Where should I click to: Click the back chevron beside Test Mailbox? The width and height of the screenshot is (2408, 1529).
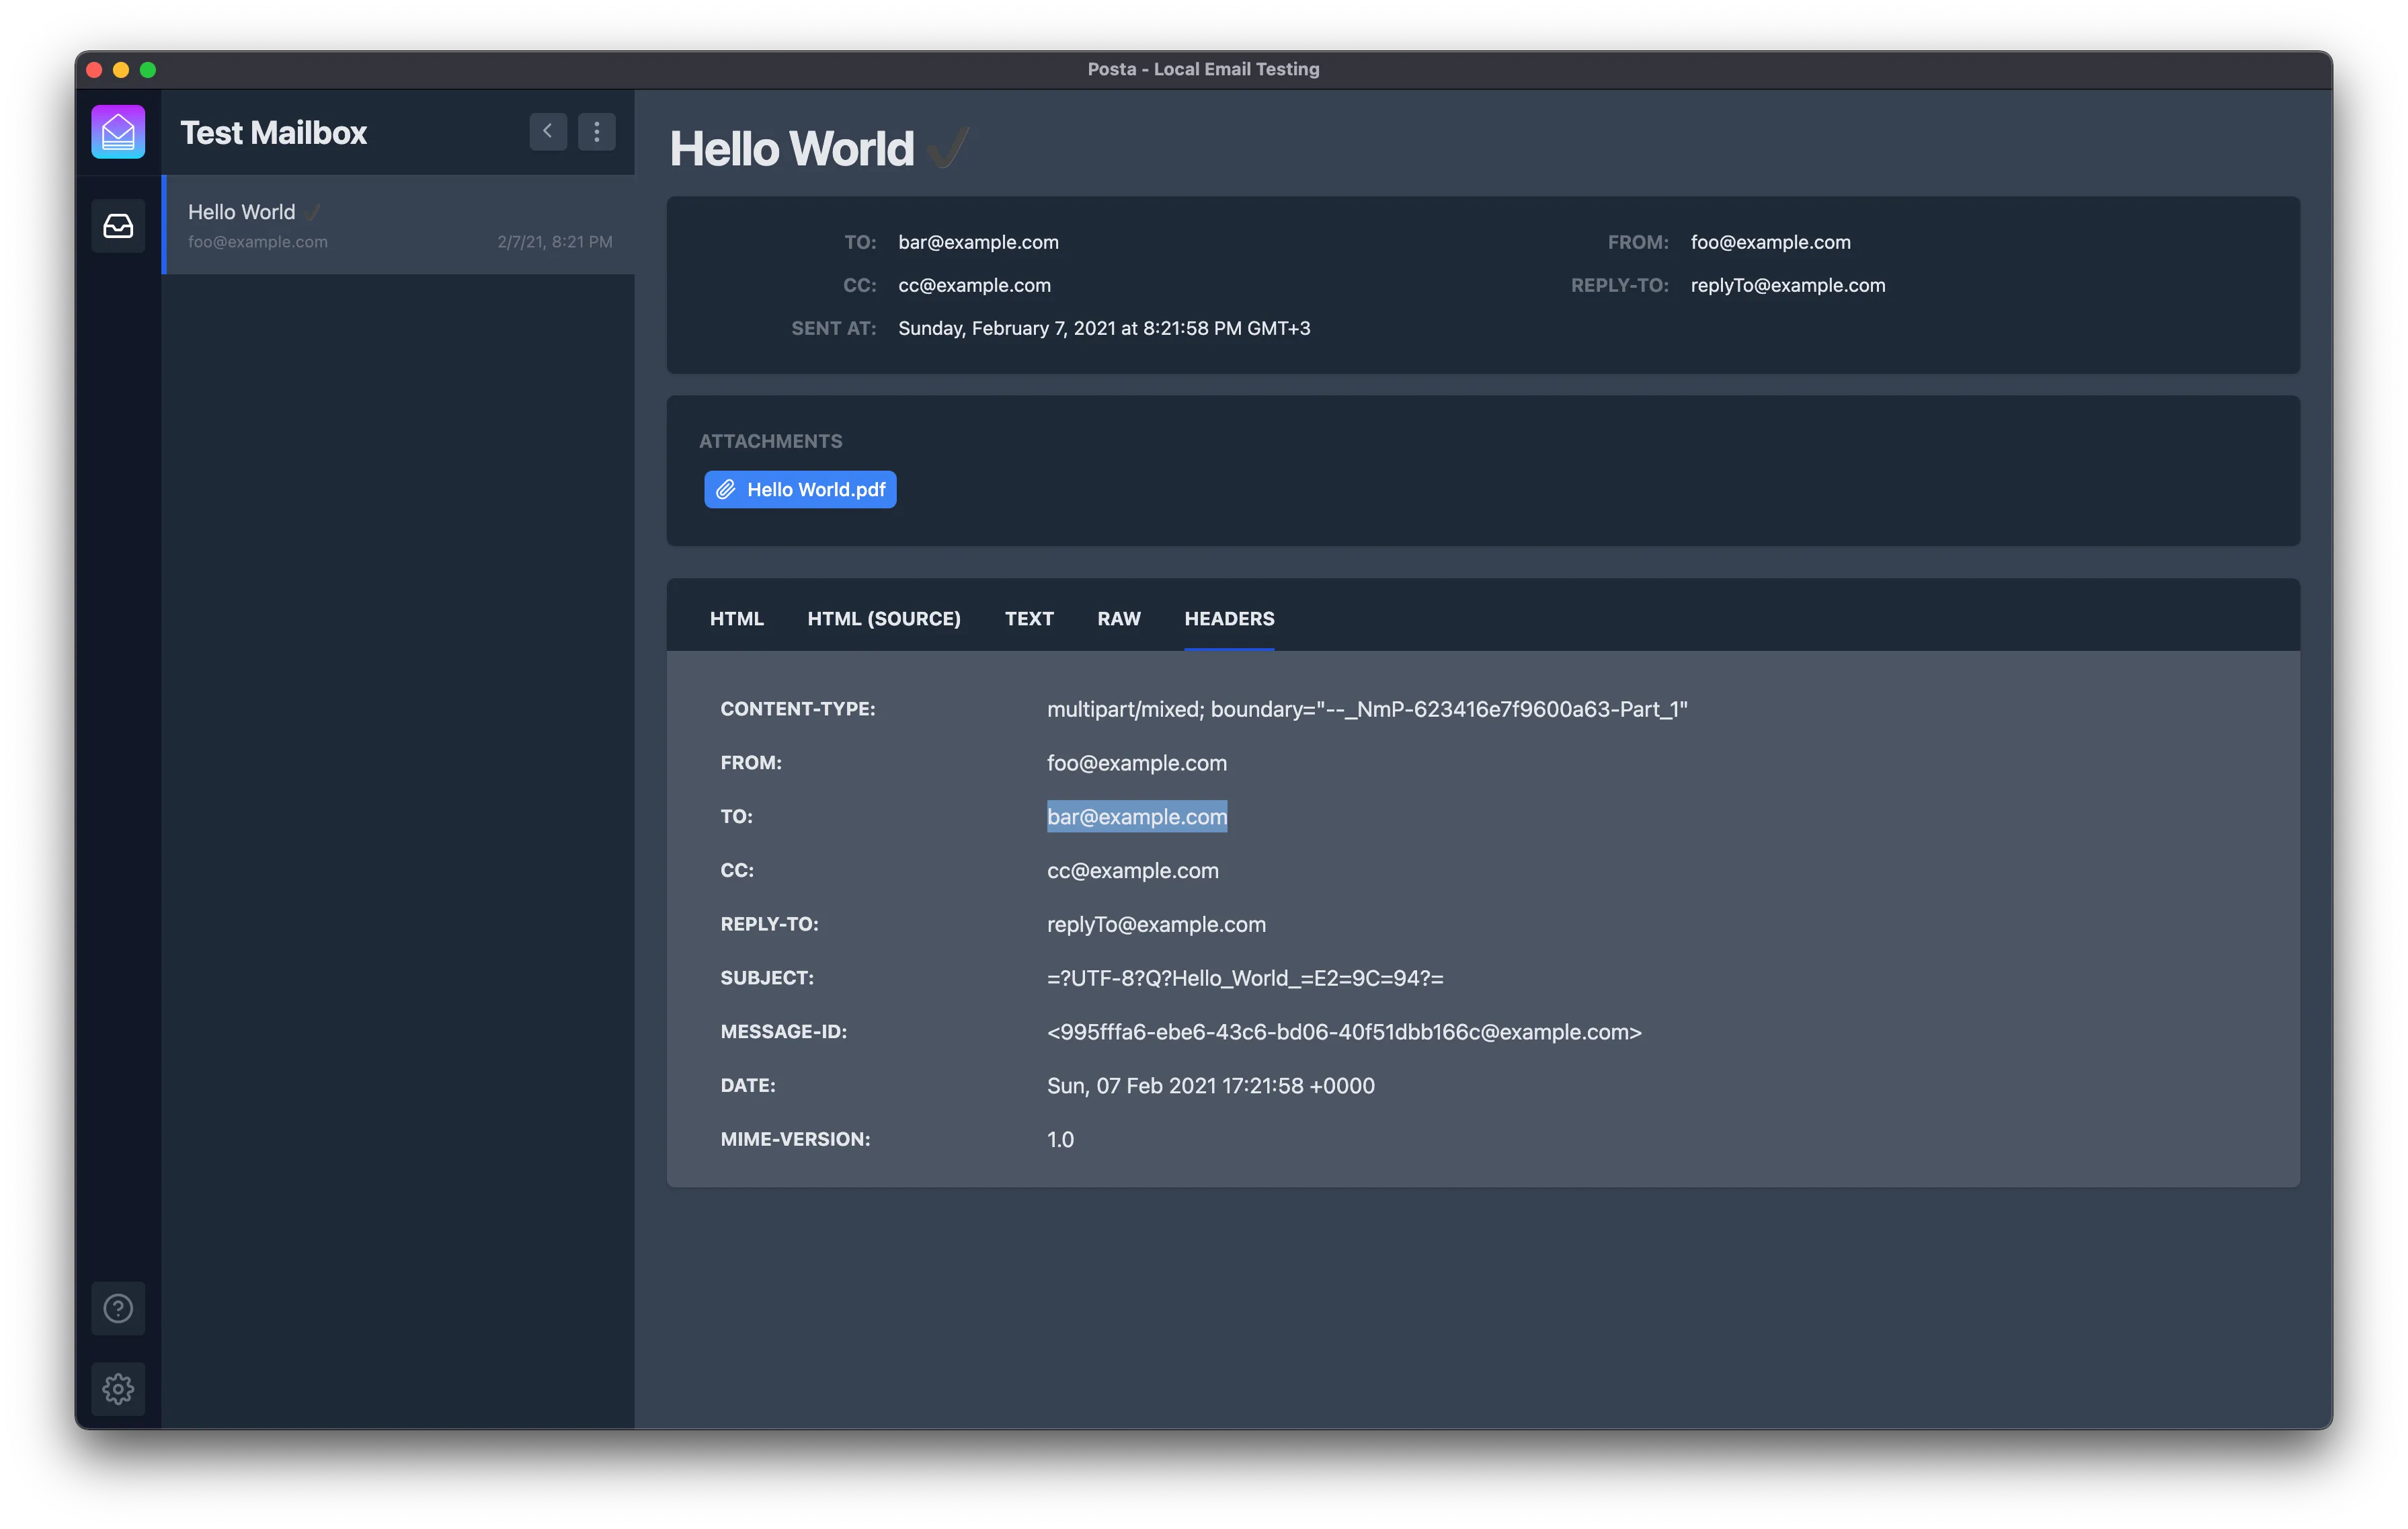[548, 131]
